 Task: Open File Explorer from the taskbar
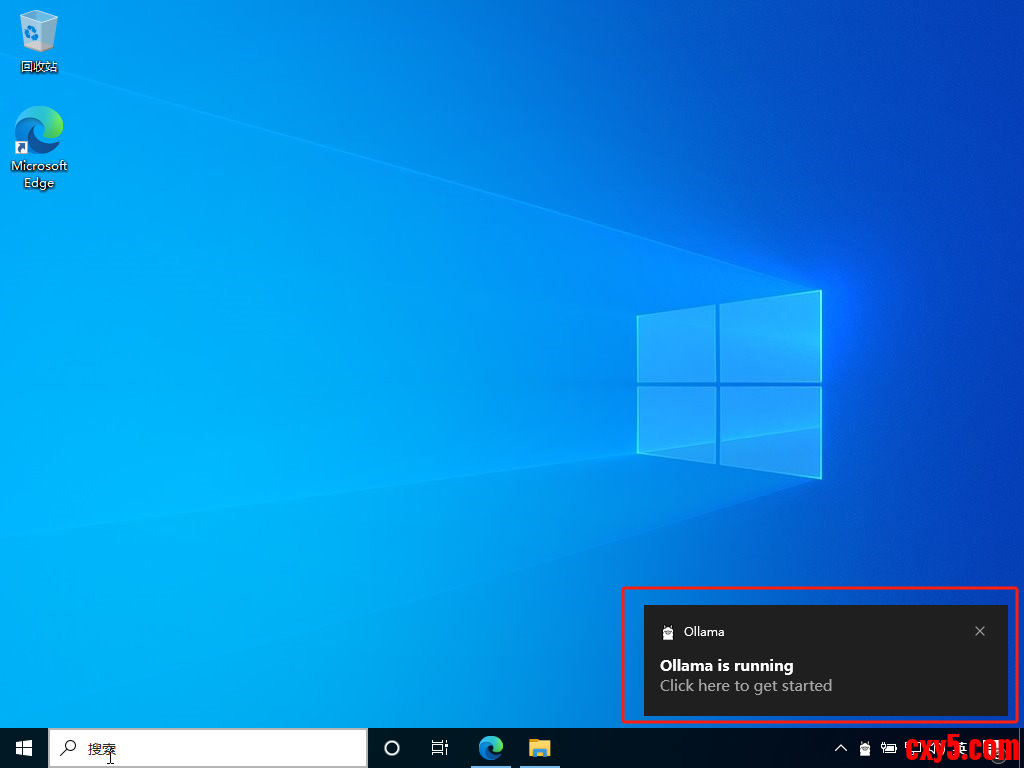point(540,748)
